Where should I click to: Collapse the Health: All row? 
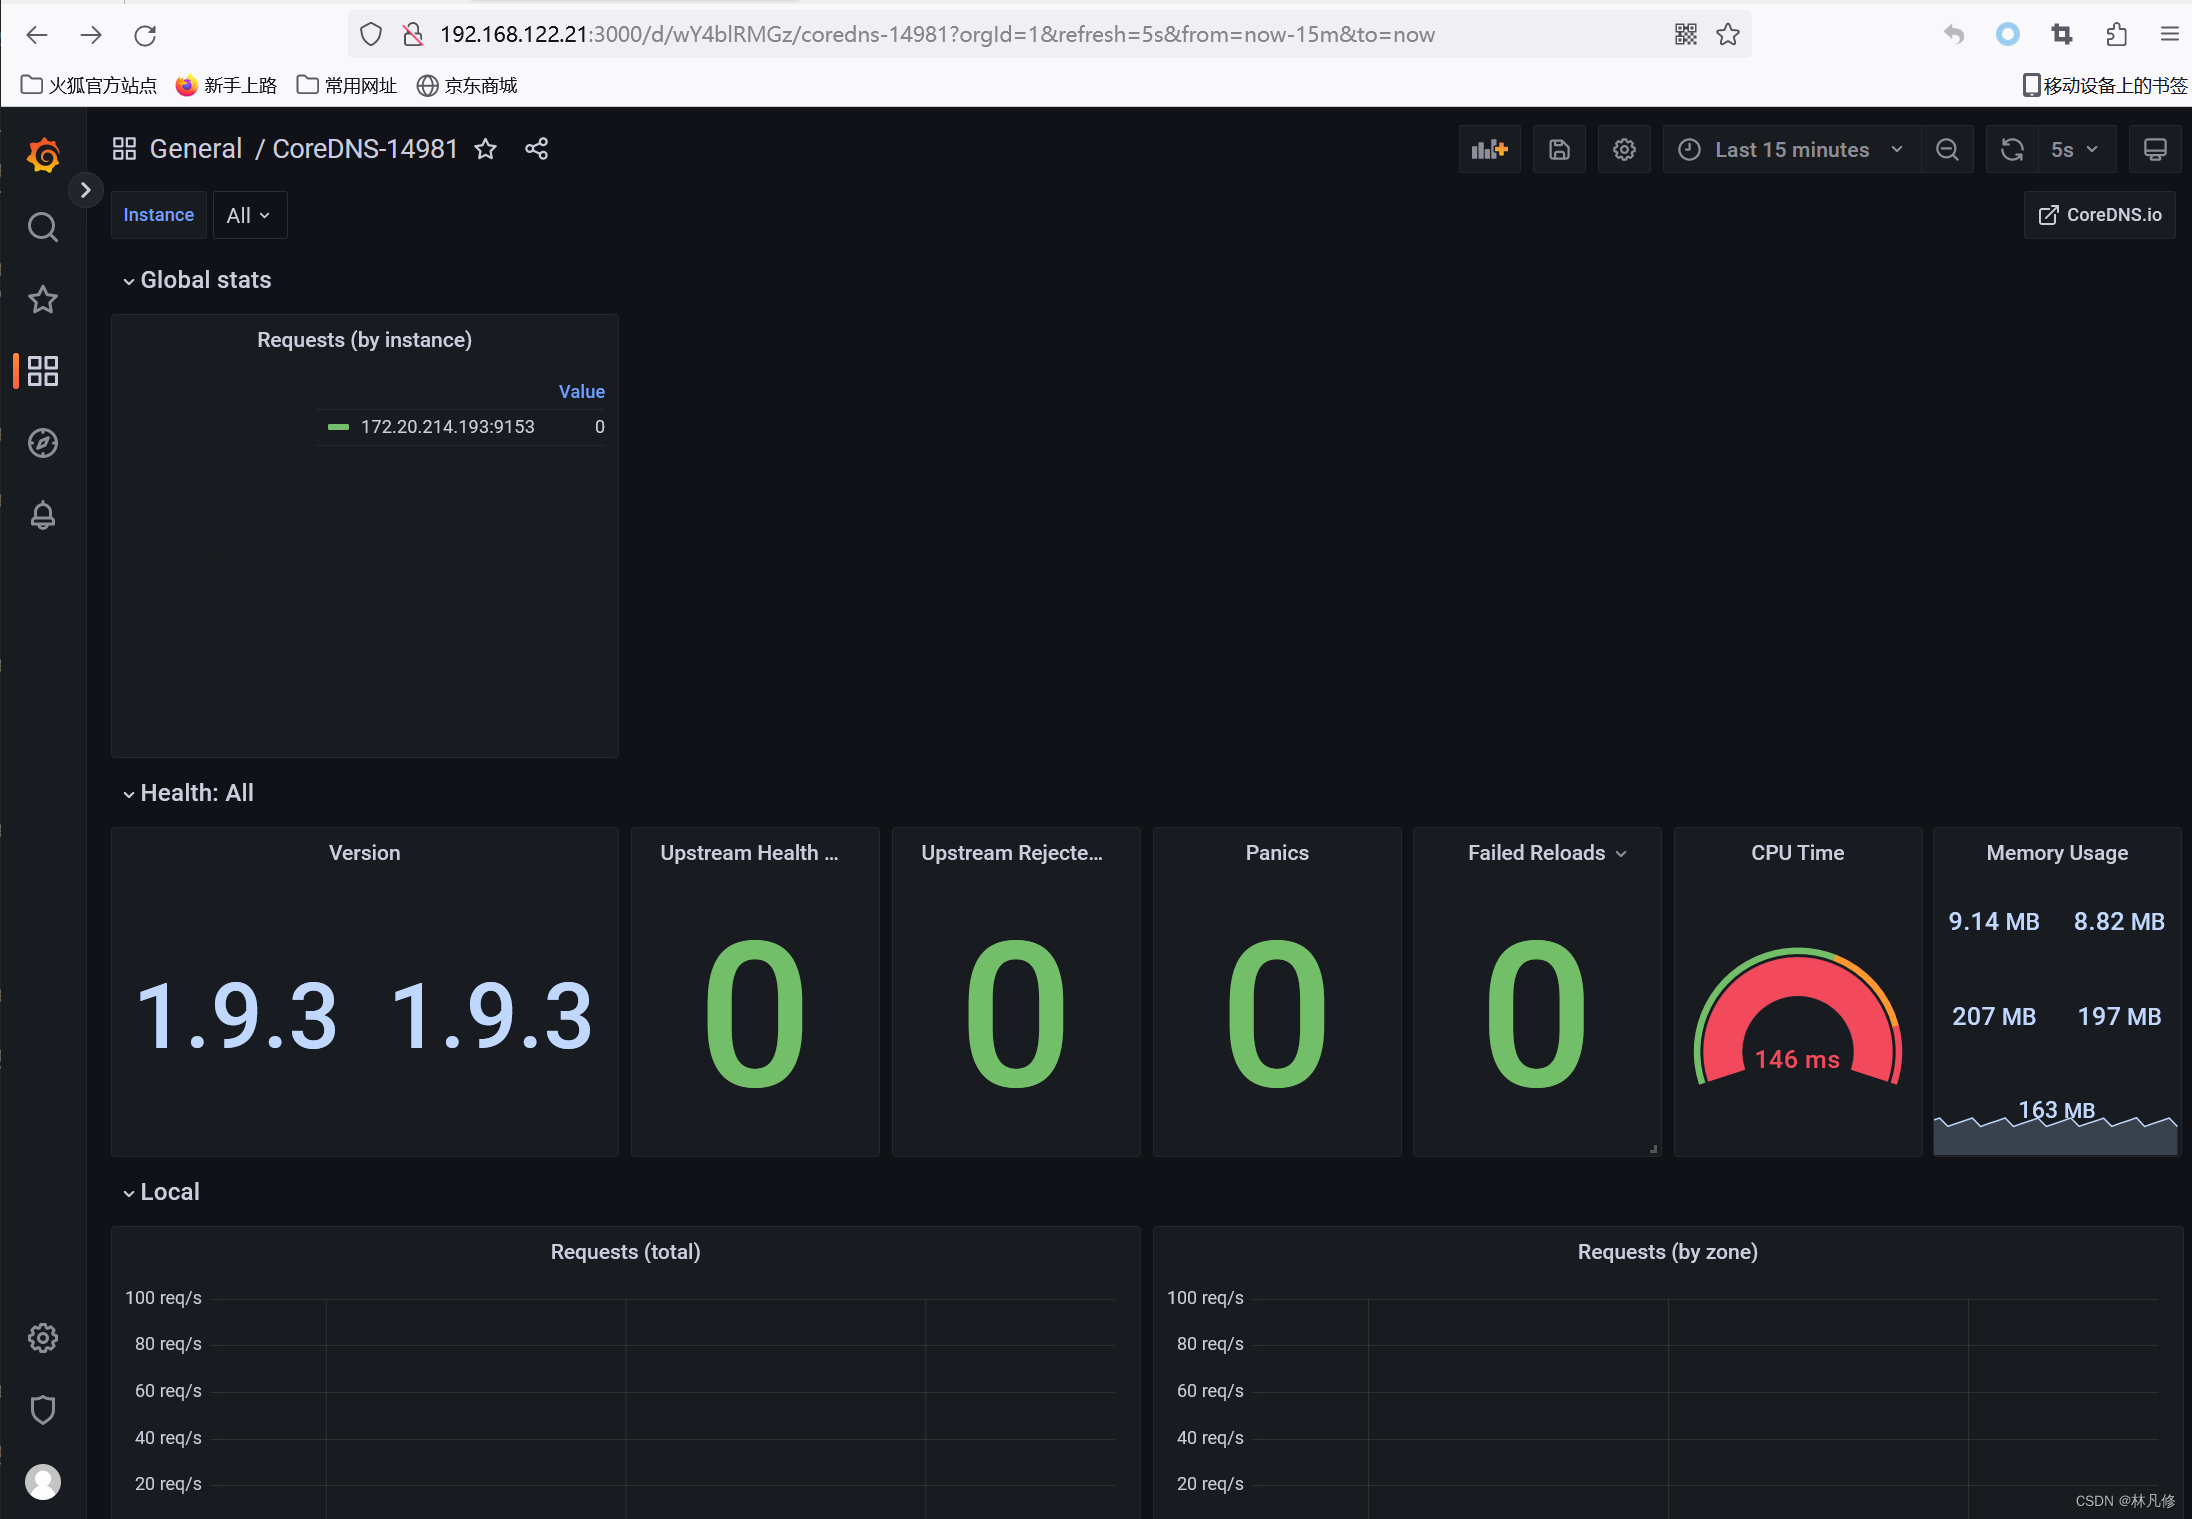coord(188,793)
